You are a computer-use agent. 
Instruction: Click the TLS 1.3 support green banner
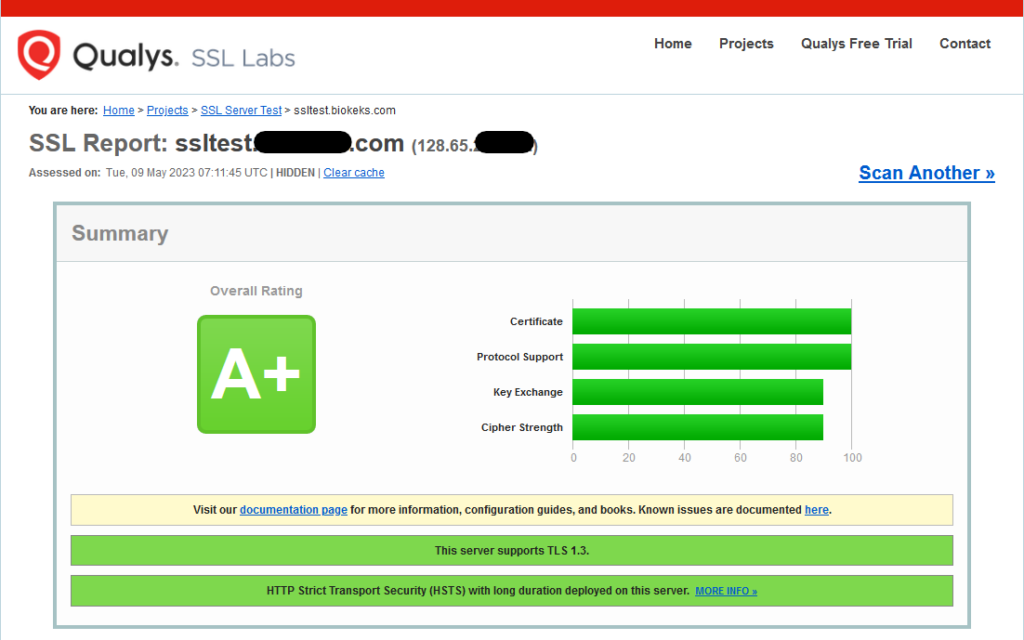point(511,551)
